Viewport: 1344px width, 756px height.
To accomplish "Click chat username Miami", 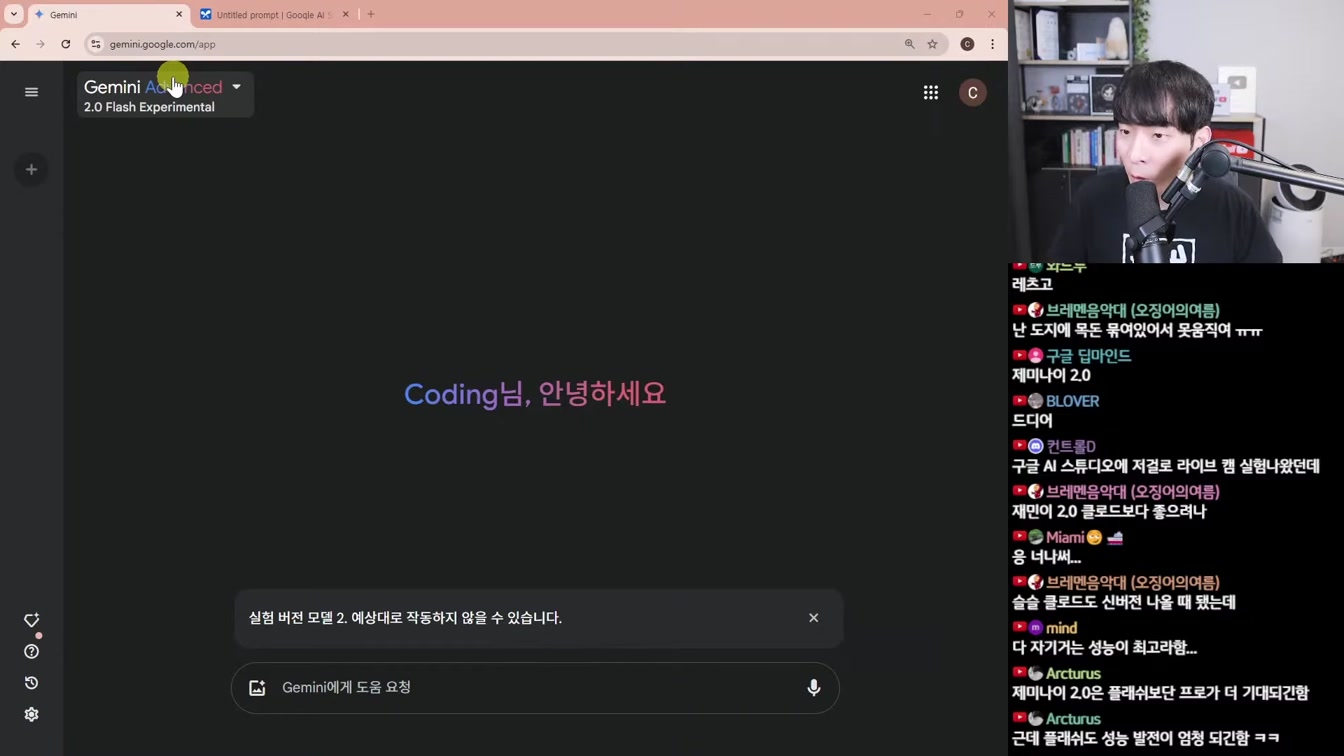I will [x=1065, y=537].
